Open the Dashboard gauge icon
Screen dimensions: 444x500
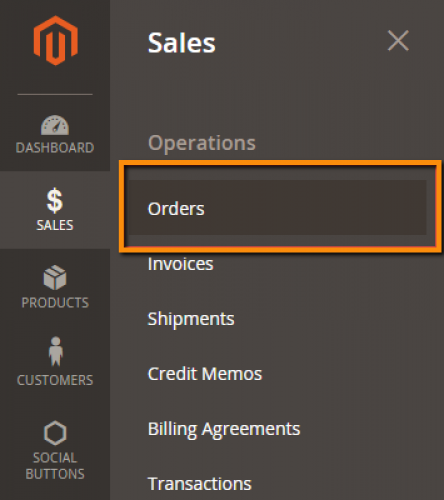55,125
